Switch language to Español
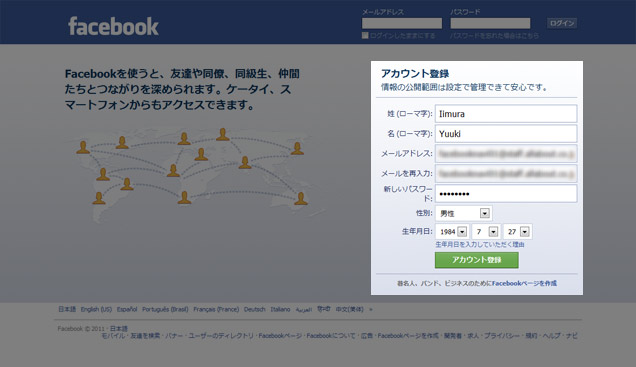This screenshot has height=367, width=636. point(127,309)
